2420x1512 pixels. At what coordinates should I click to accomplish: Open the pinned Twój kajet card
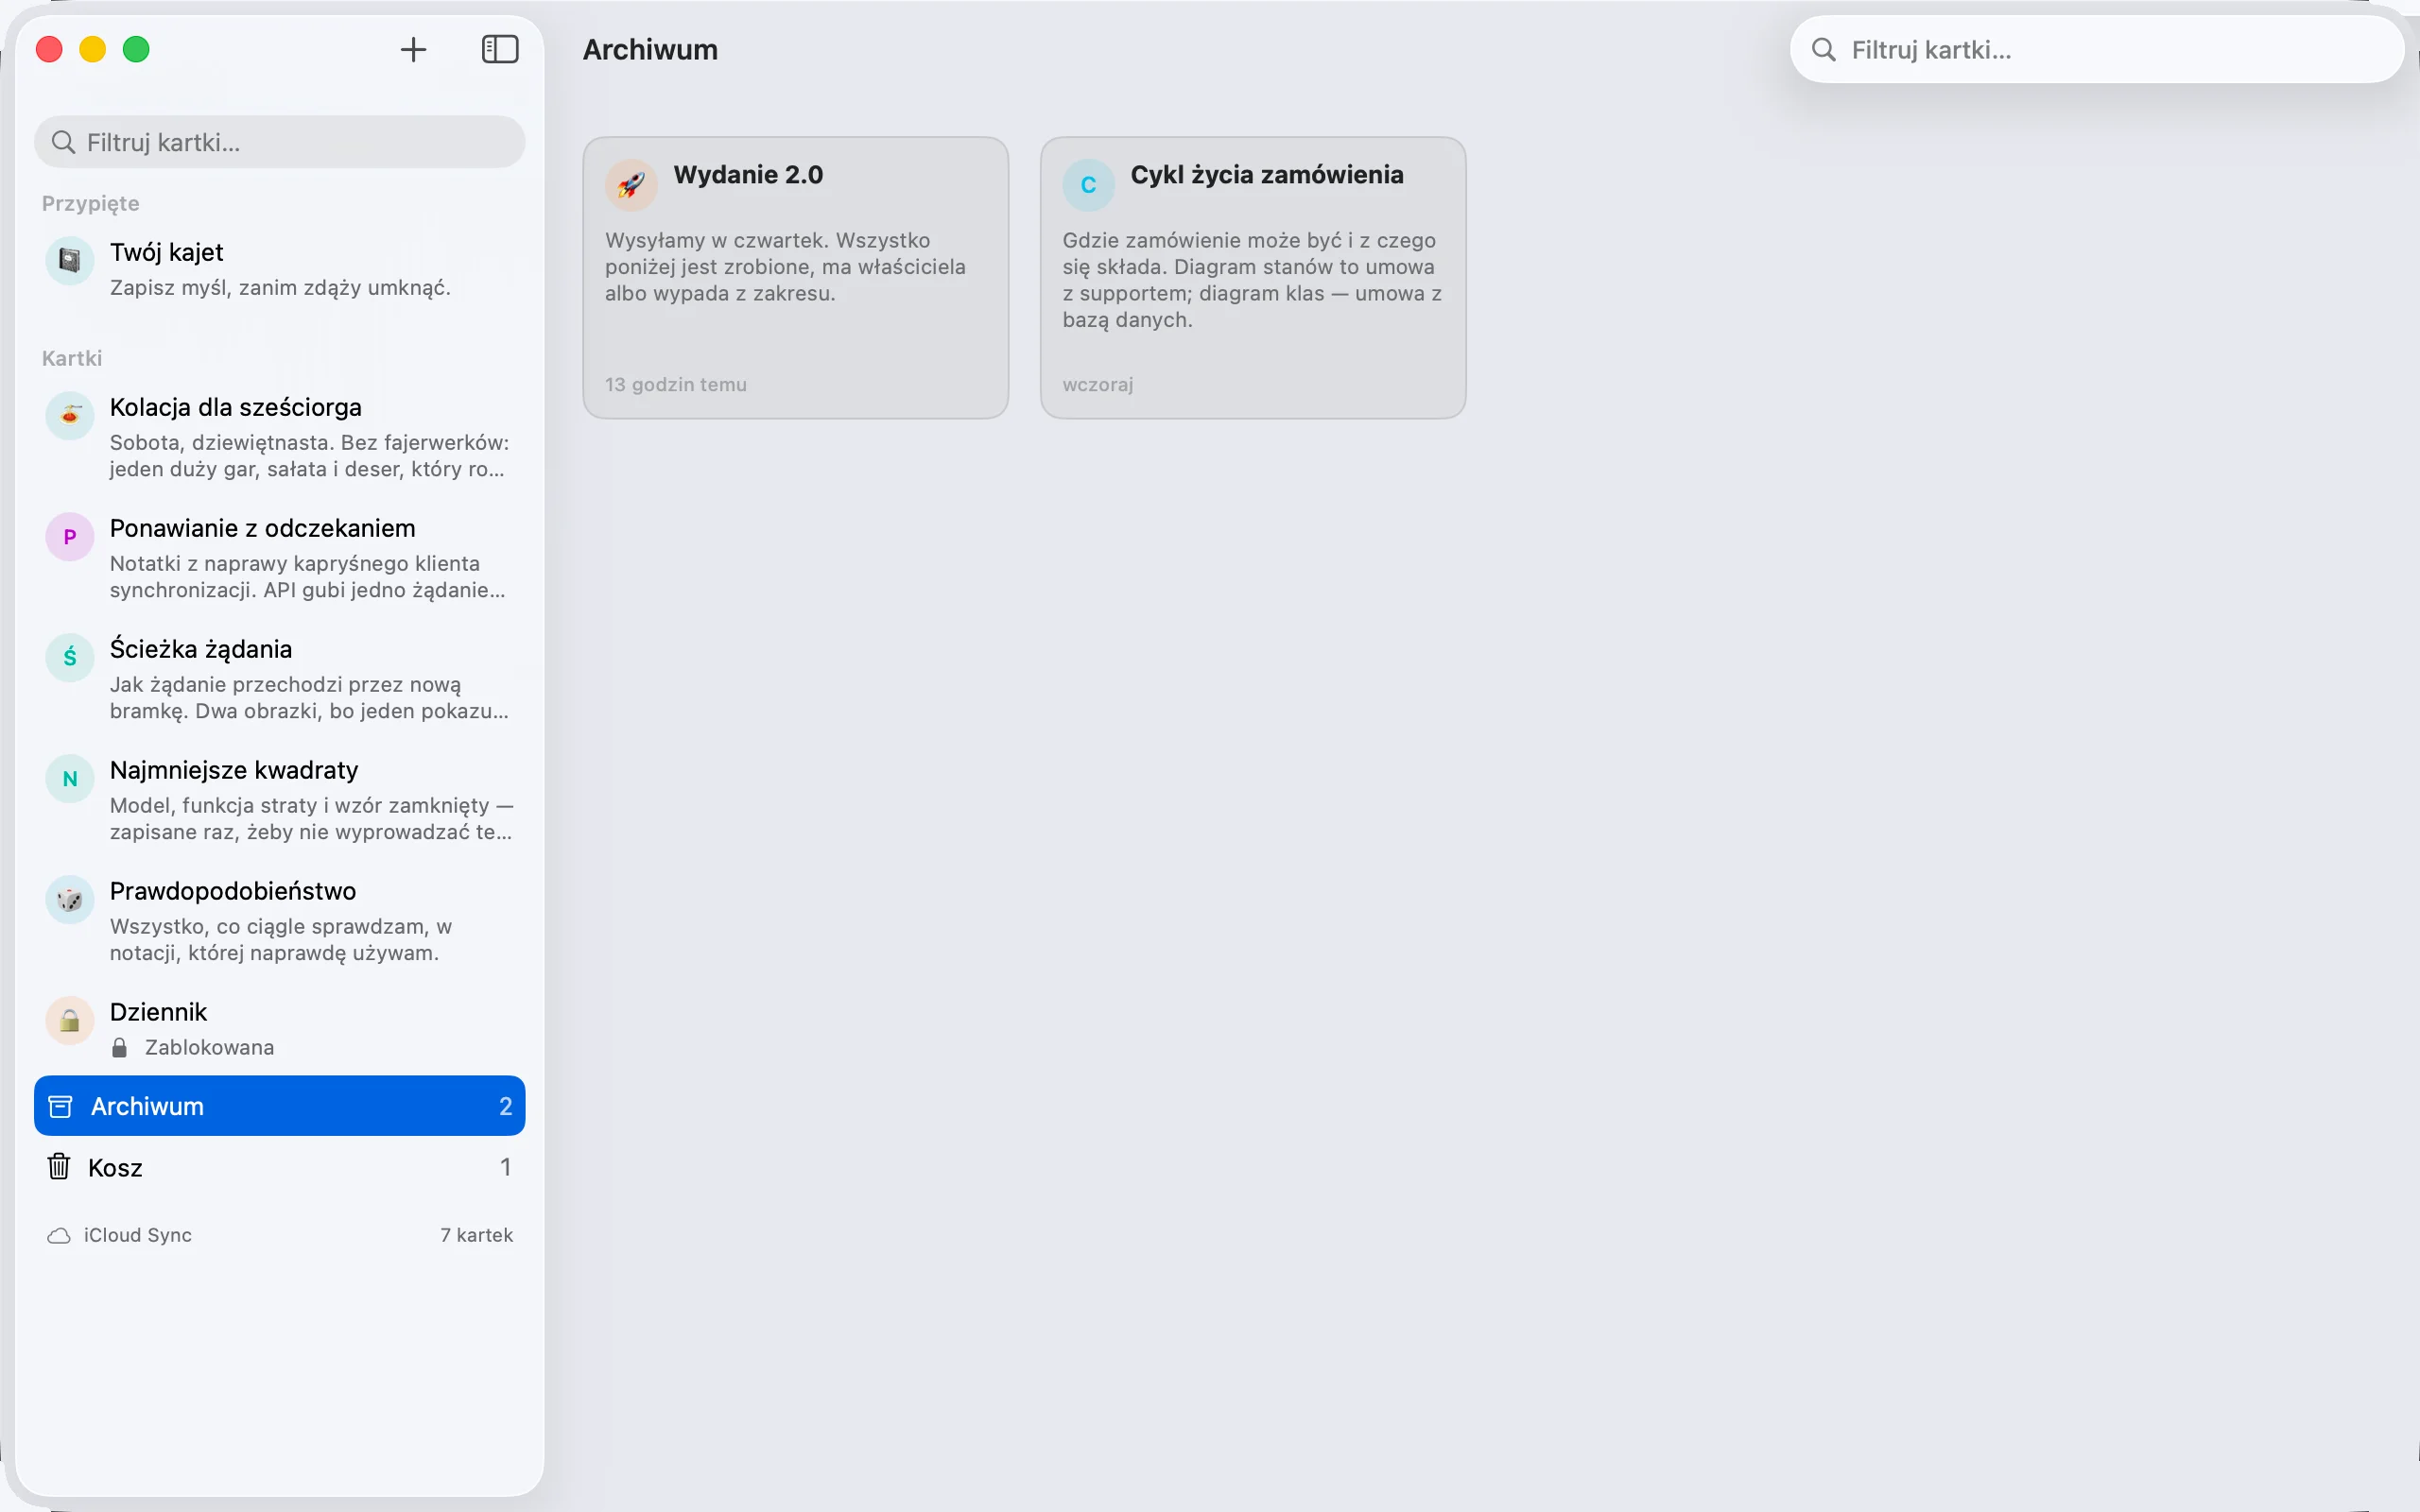tap(279, 269)
